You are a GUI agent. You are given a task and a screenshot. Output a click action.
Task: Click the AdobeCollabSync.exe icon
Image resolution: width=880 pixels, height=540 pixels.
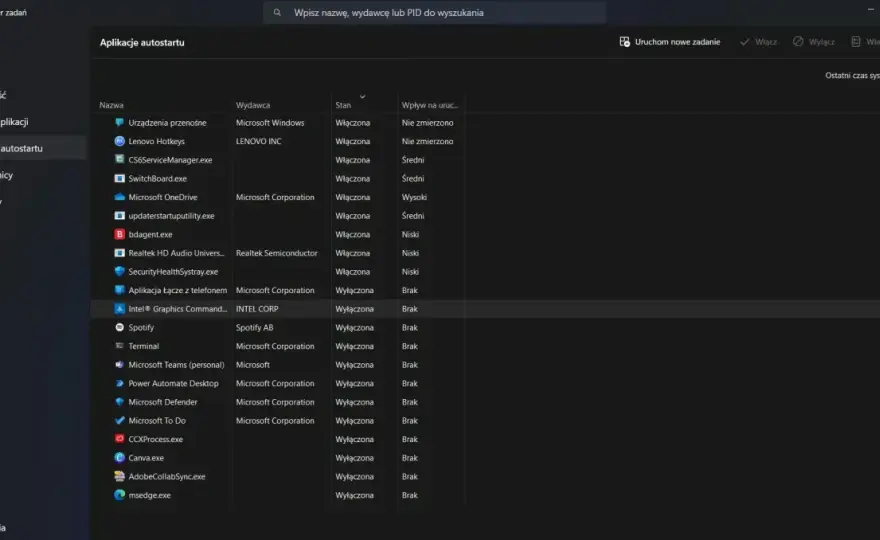pyautogui.click(x=120, y=476)
